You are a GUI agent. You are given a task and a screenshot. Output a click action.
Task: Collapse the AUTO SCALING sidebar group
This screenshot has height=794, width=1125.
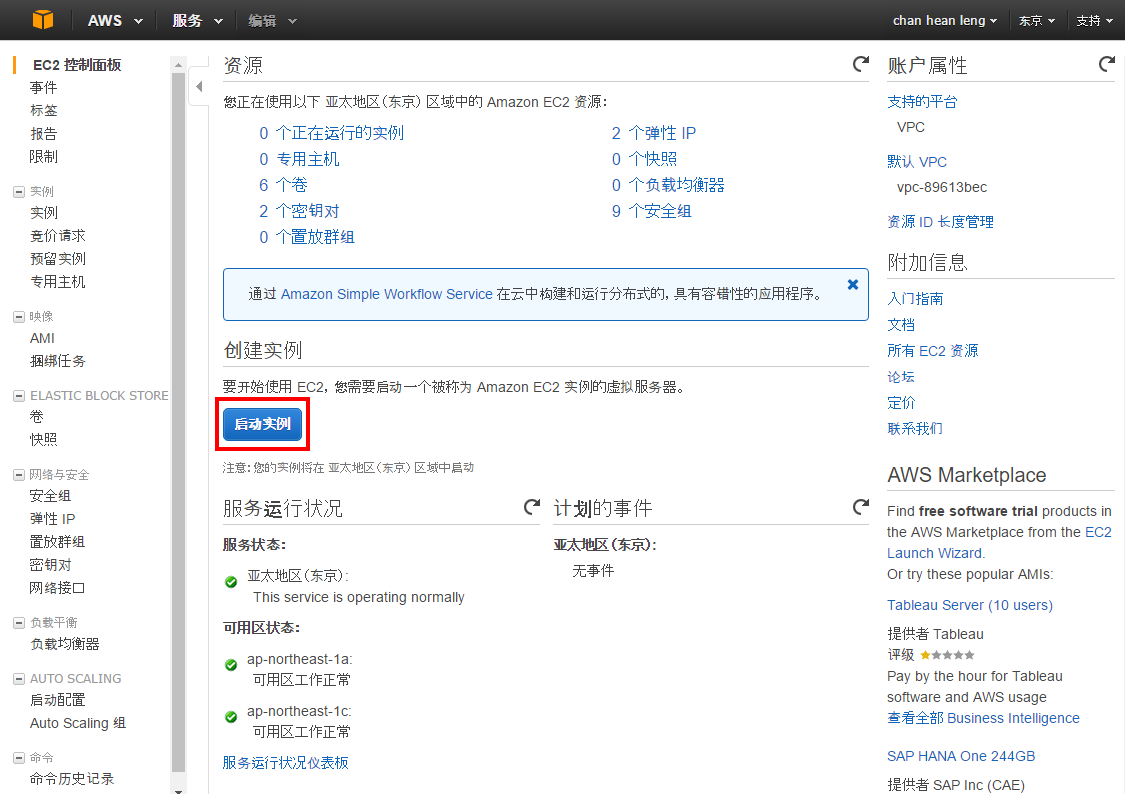click(19, 679)
